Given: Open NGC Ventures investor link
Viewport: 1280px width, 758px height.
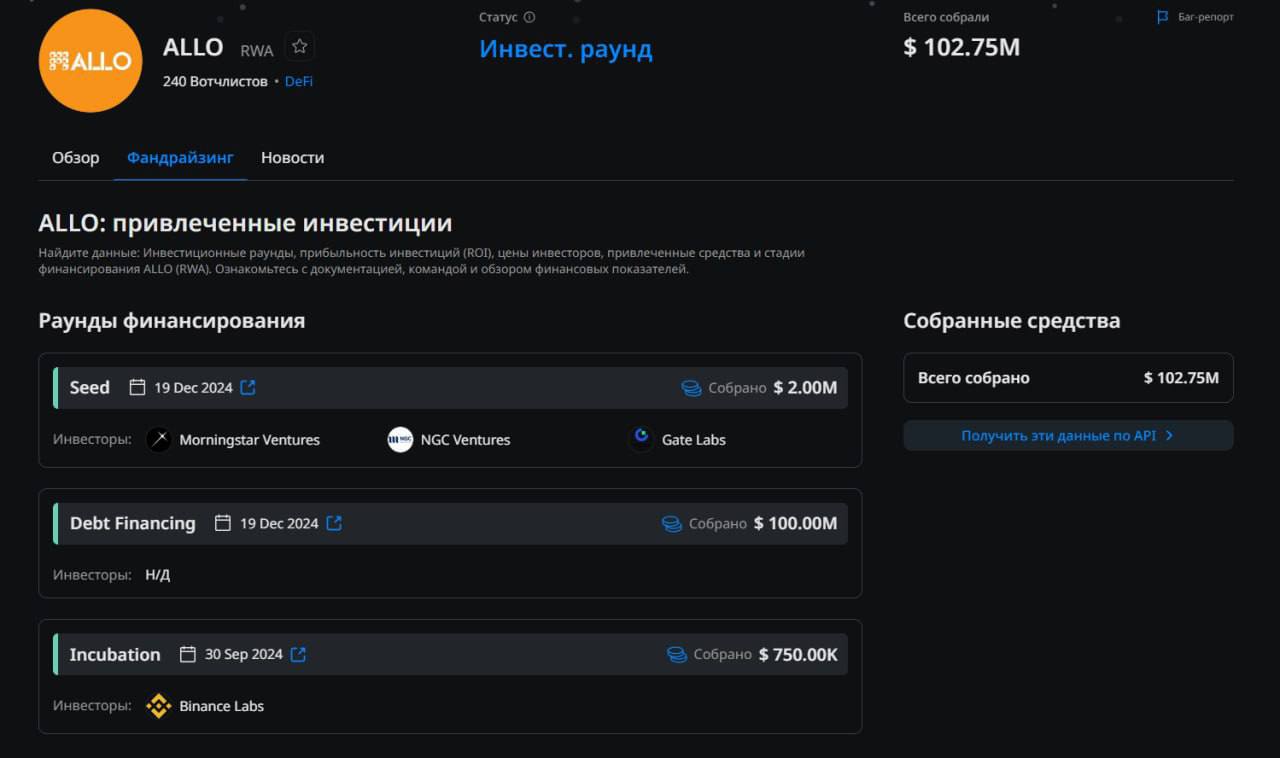Looking at the screenshot, I should (x=465, y=440).
